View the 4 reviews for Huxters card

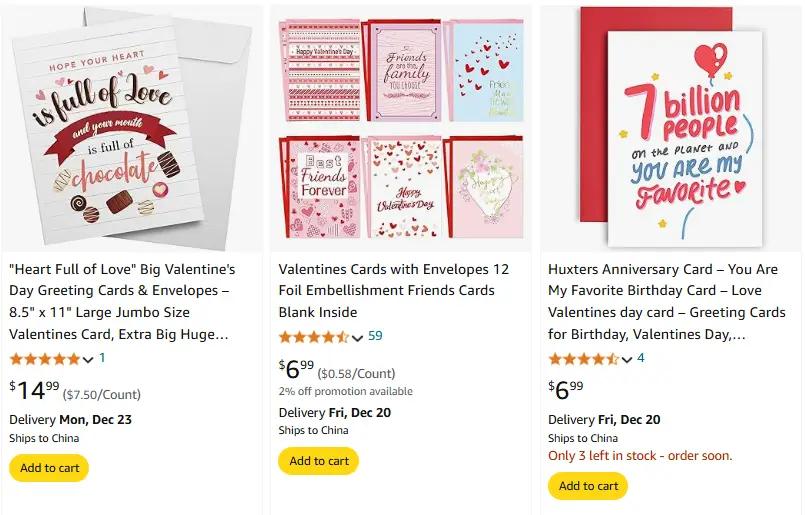coord(641,358)
